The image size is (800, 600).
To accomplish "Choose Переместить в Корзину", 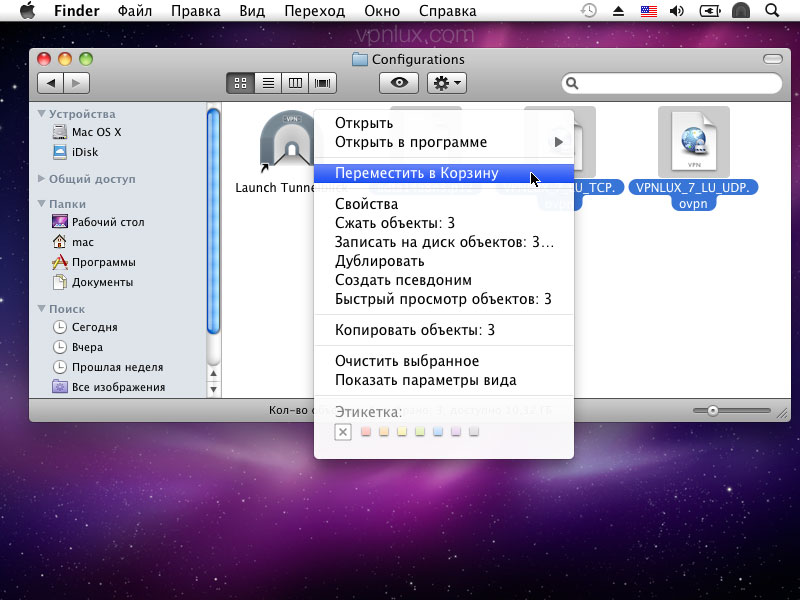I will (444, 173).
